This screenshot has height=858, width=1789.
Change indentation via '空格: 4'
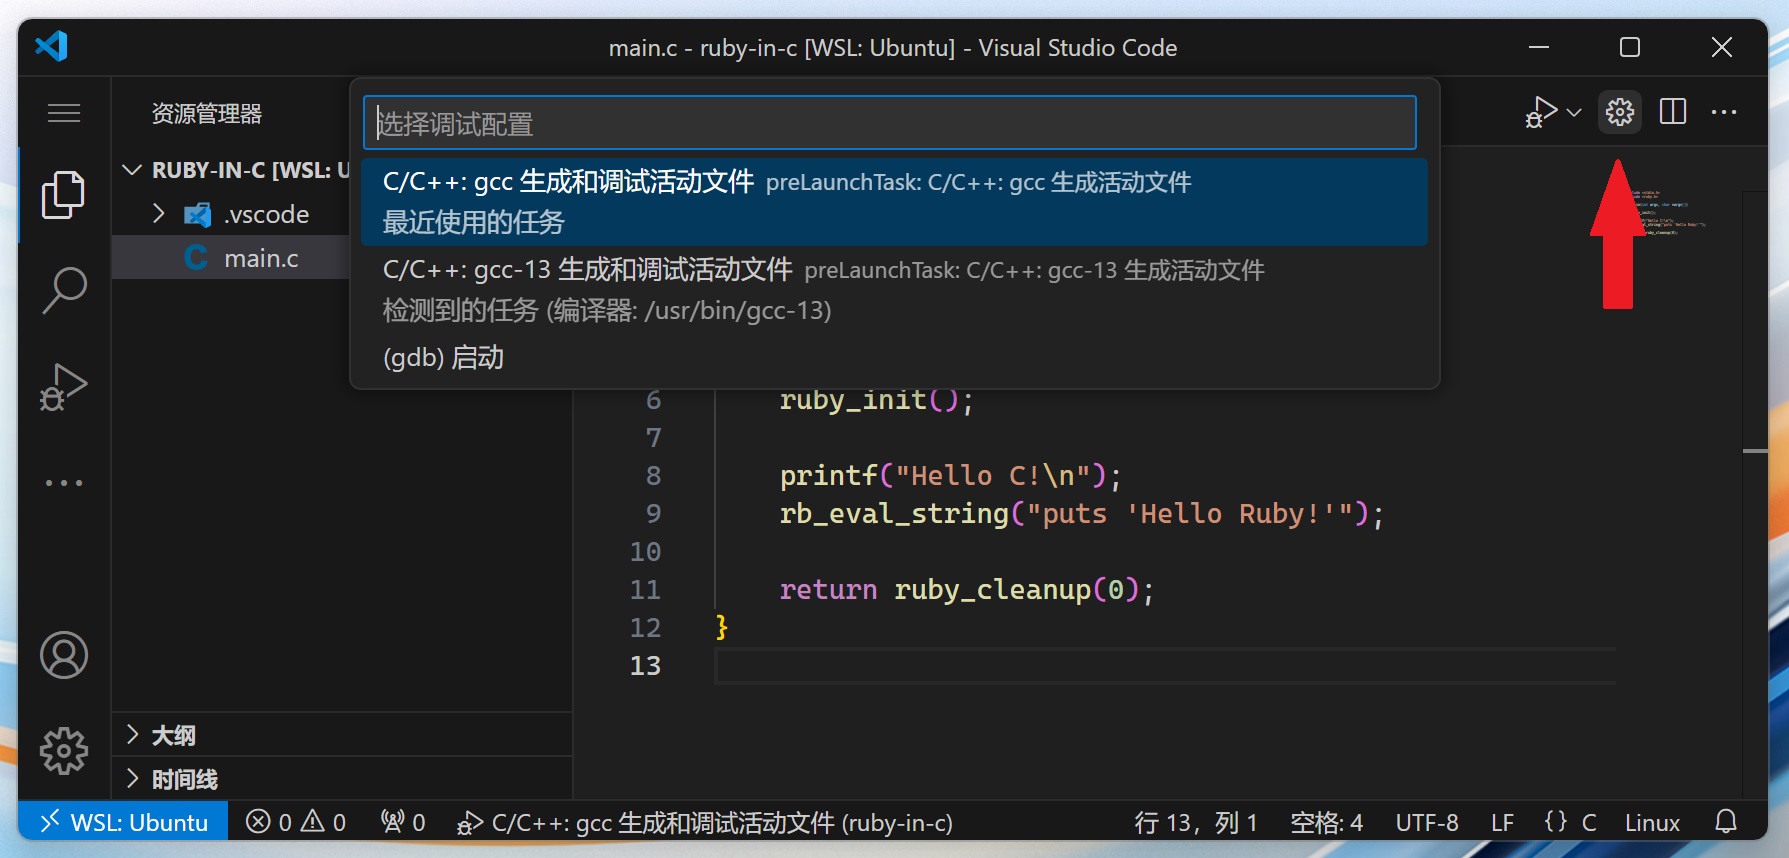pos(1326,822)
